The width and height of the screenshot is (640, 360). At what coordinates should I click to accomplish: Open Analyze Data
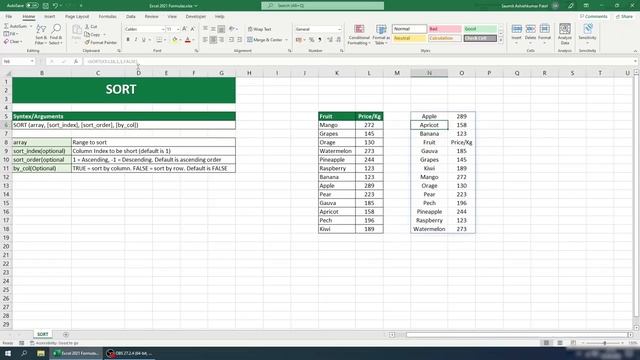[x=565, y=34]
